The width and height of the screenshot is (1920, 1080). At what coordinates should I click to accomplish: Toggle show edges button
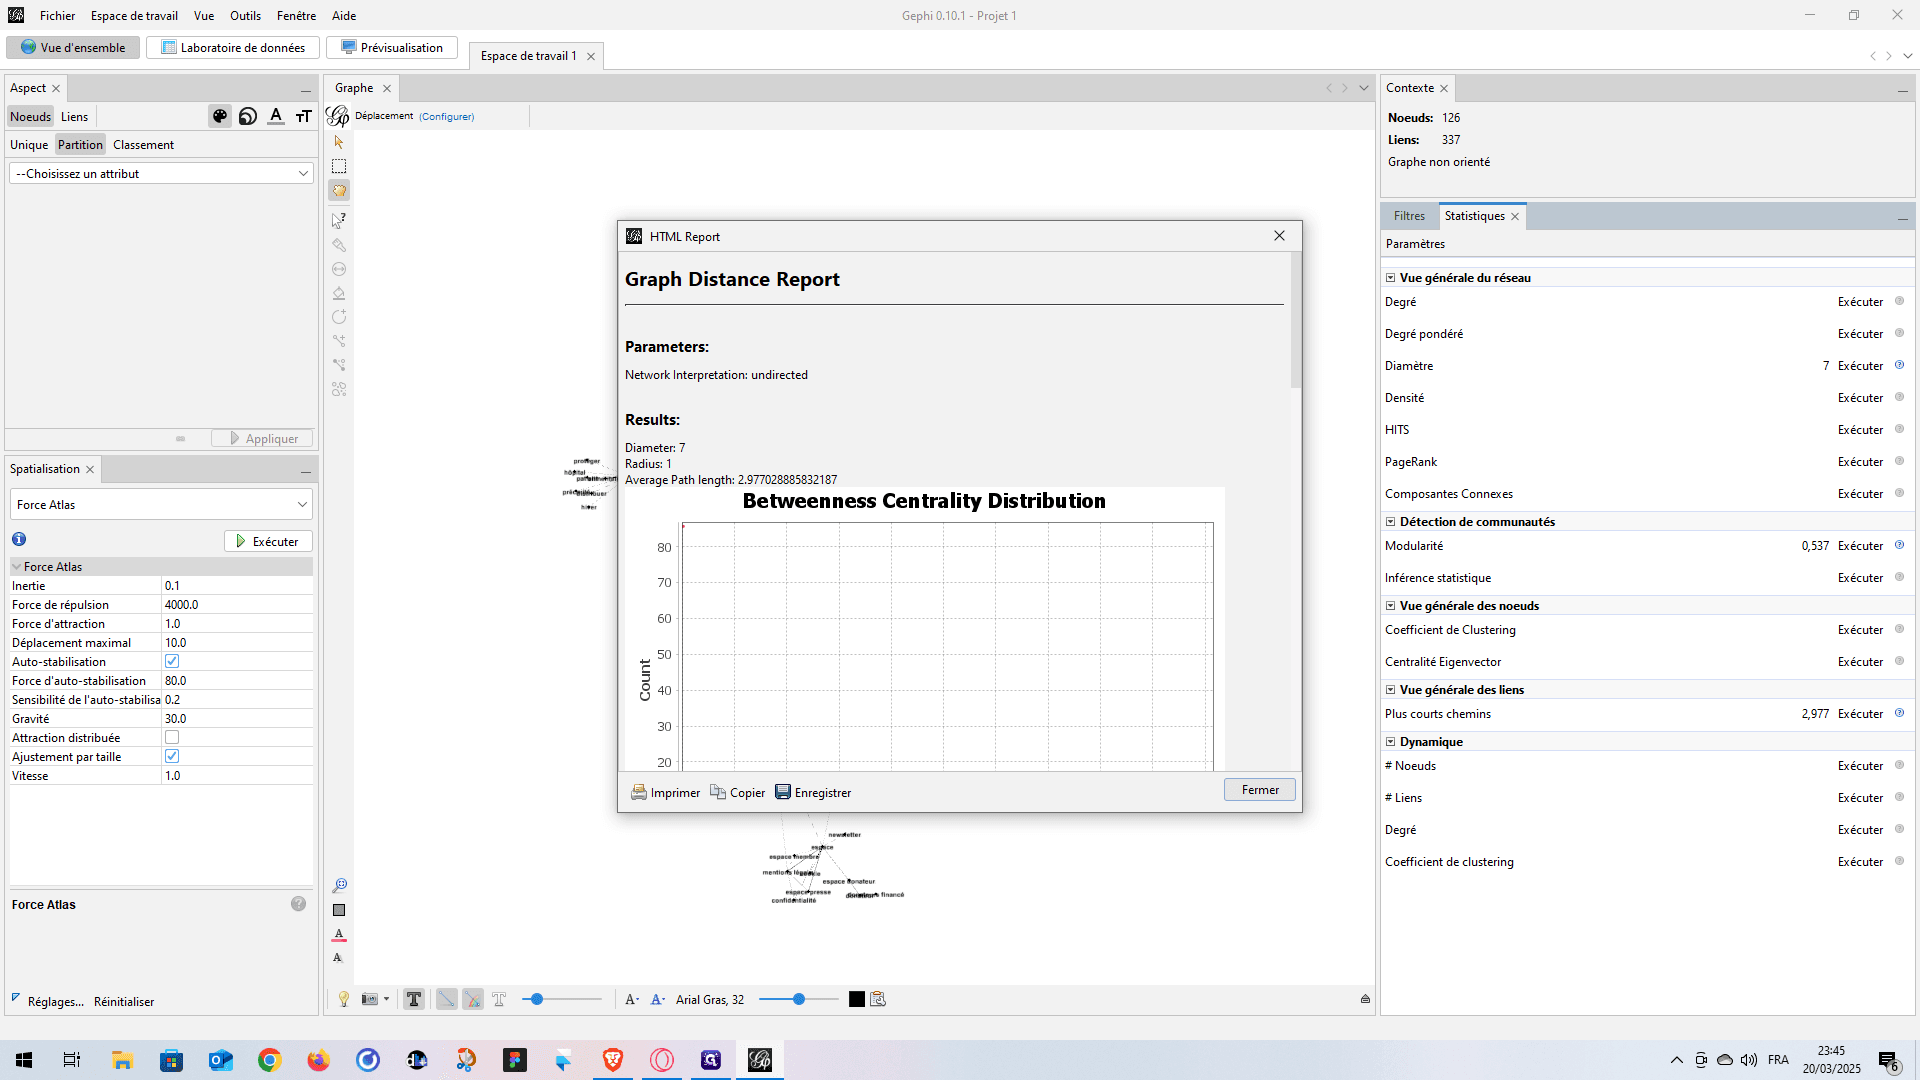447,999
